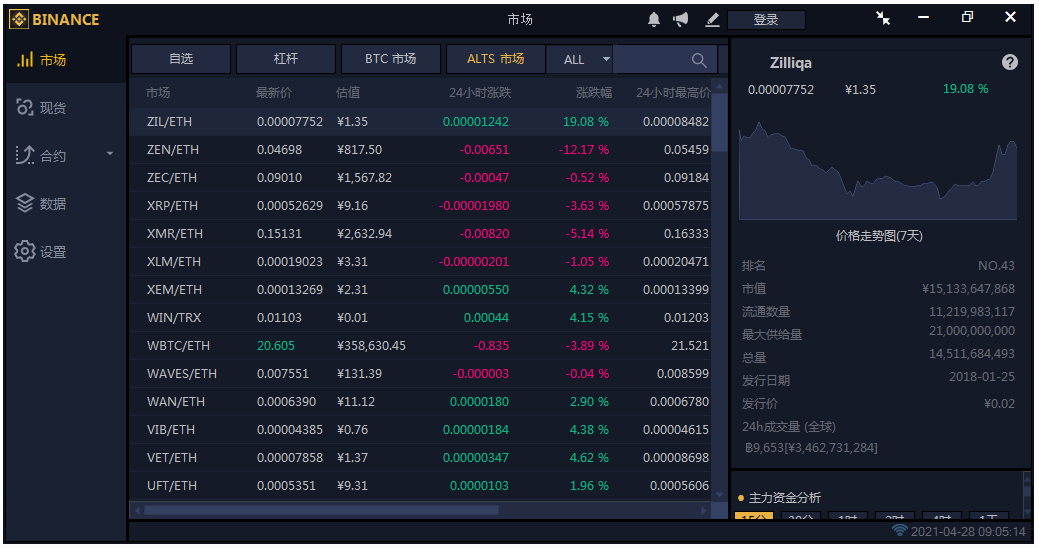Click the horizontal scrollbar under the market table

[x=321, y=510]
